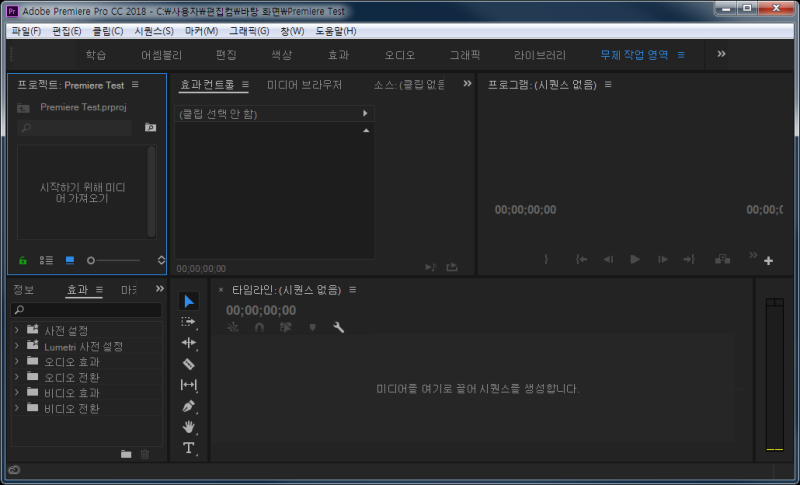800x485 pixels.
Task: Open the 시퀀스(S) menu
Action: [x=154, y=31]
